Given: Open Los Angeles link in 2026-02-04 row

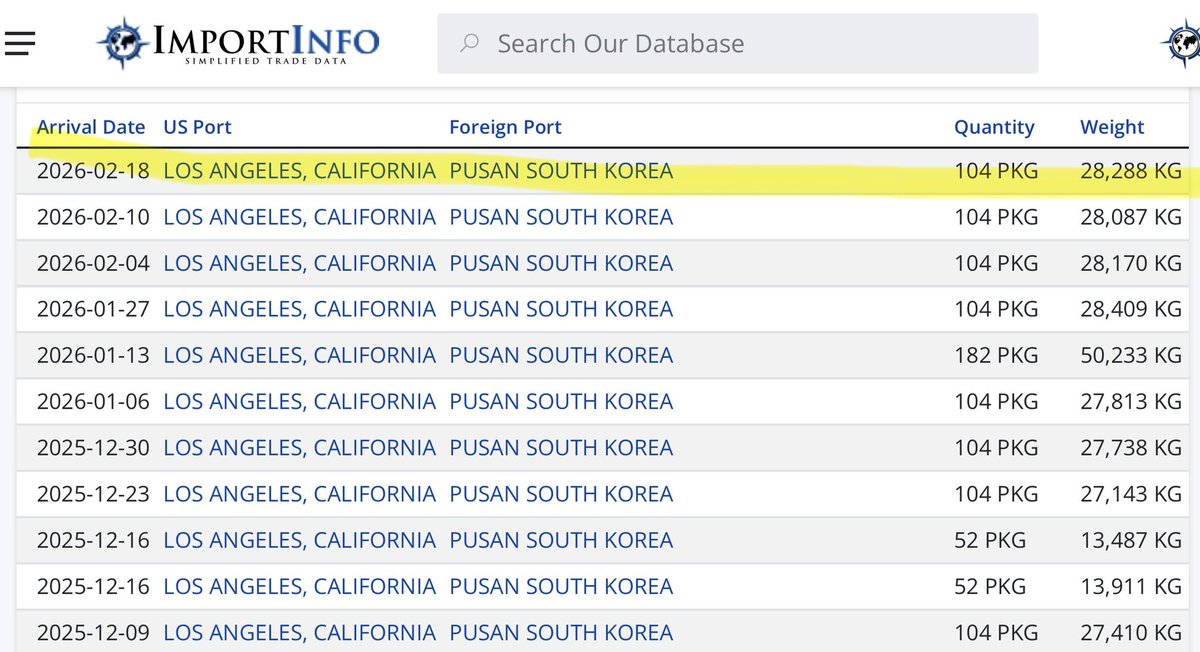Looking at the screenshot, I should [x=299, y=263].
